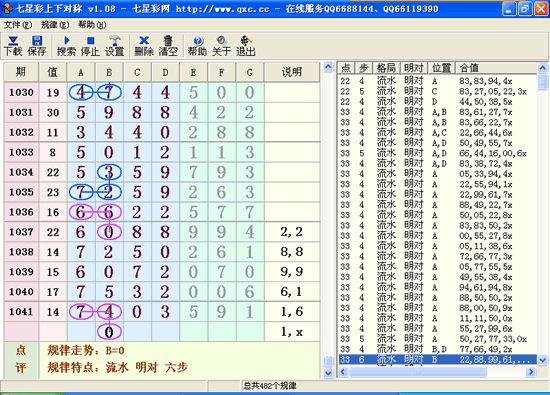
Task: Click the 期 column header
Action: click(21, 72)
